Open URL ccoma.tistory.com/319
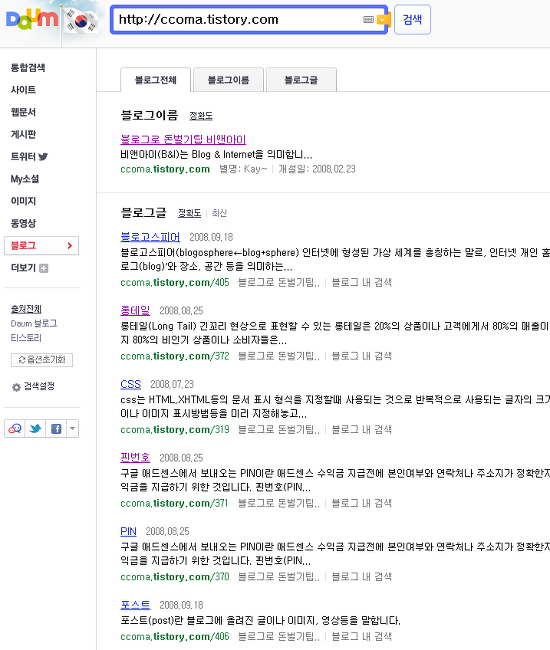 (x=174, y=429)
